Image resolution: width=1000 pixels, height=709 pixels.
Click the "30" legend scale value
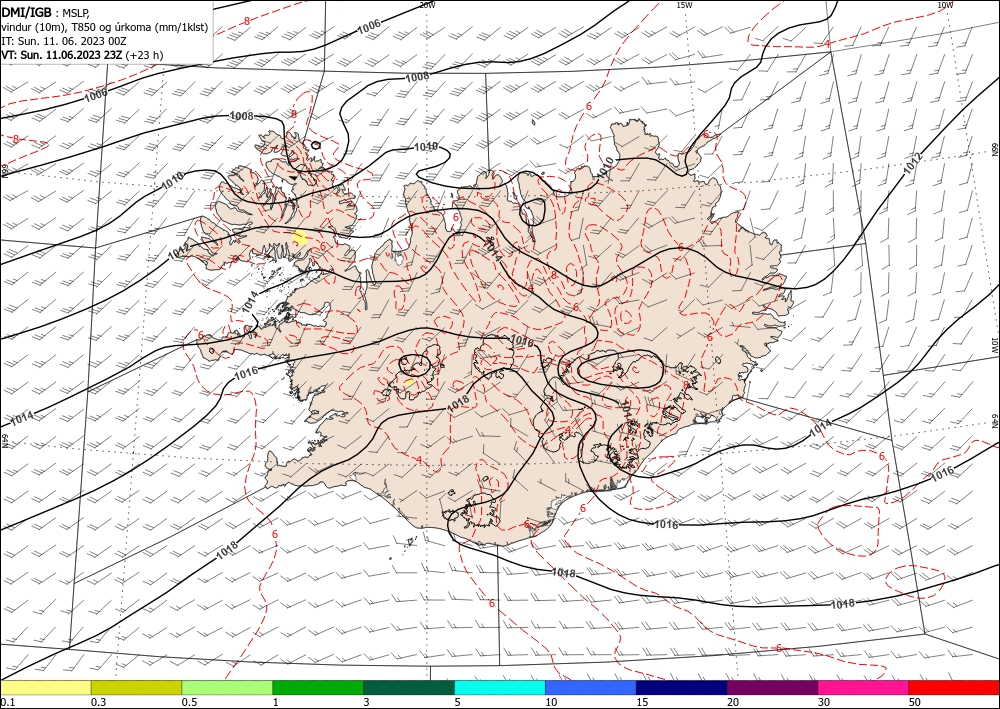pyautogui.click(x=824, y=702)
